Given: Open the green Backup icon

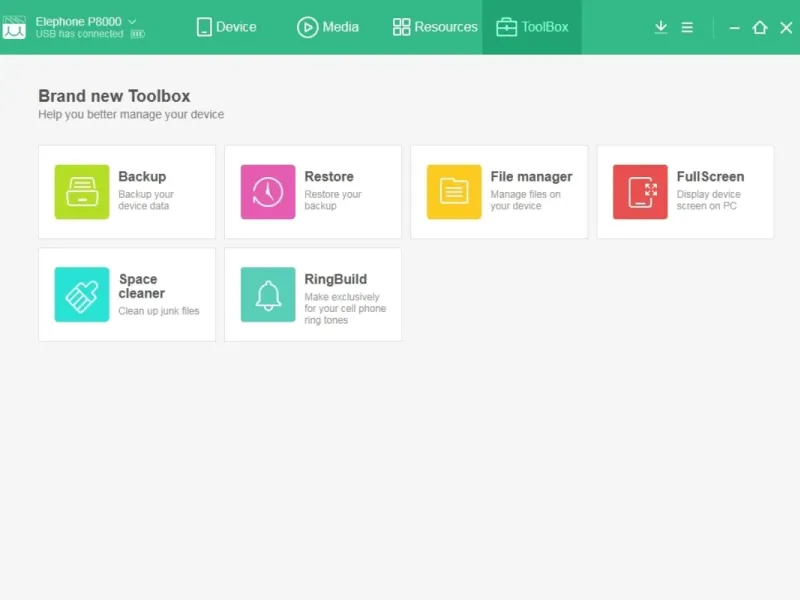Looking at the screenshot, I should 82,192.
